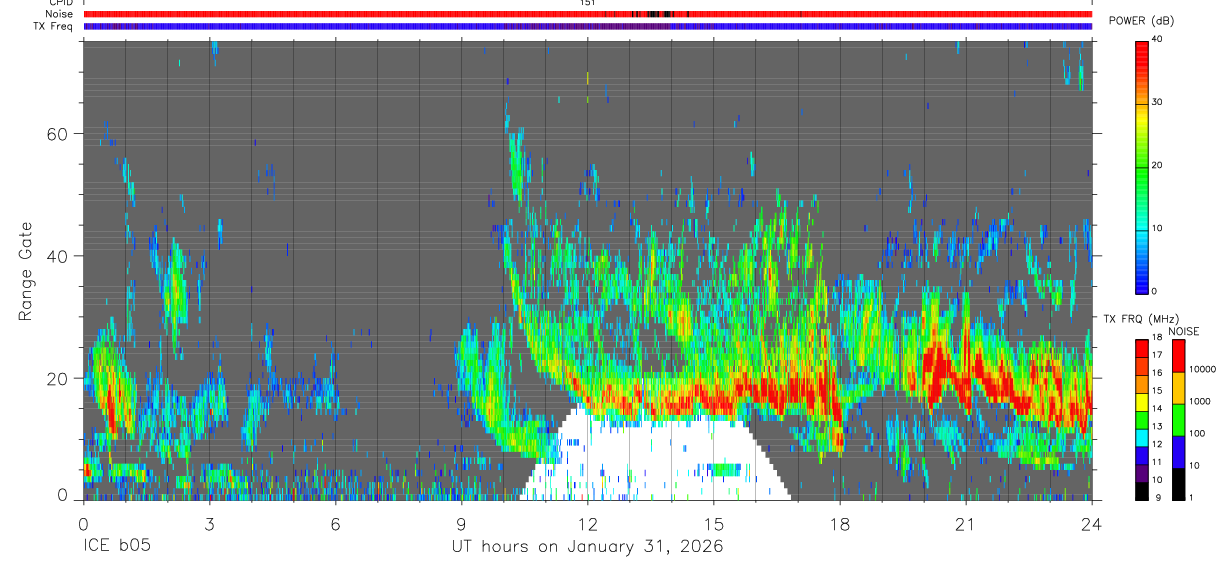Select the cyan 12 MHz frequency swatch
This screenshot has width=1228, height=567.
[x=1141, y=439]
